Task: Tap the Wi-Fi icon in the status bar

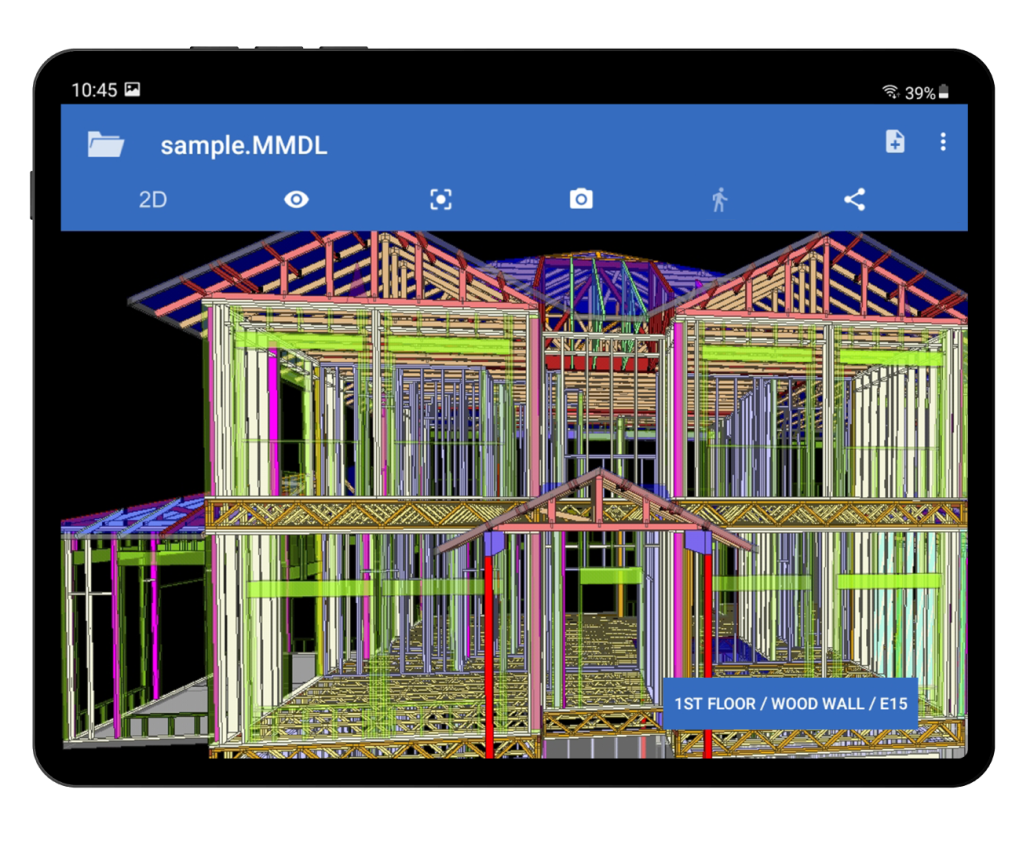Action: point(889,92)
